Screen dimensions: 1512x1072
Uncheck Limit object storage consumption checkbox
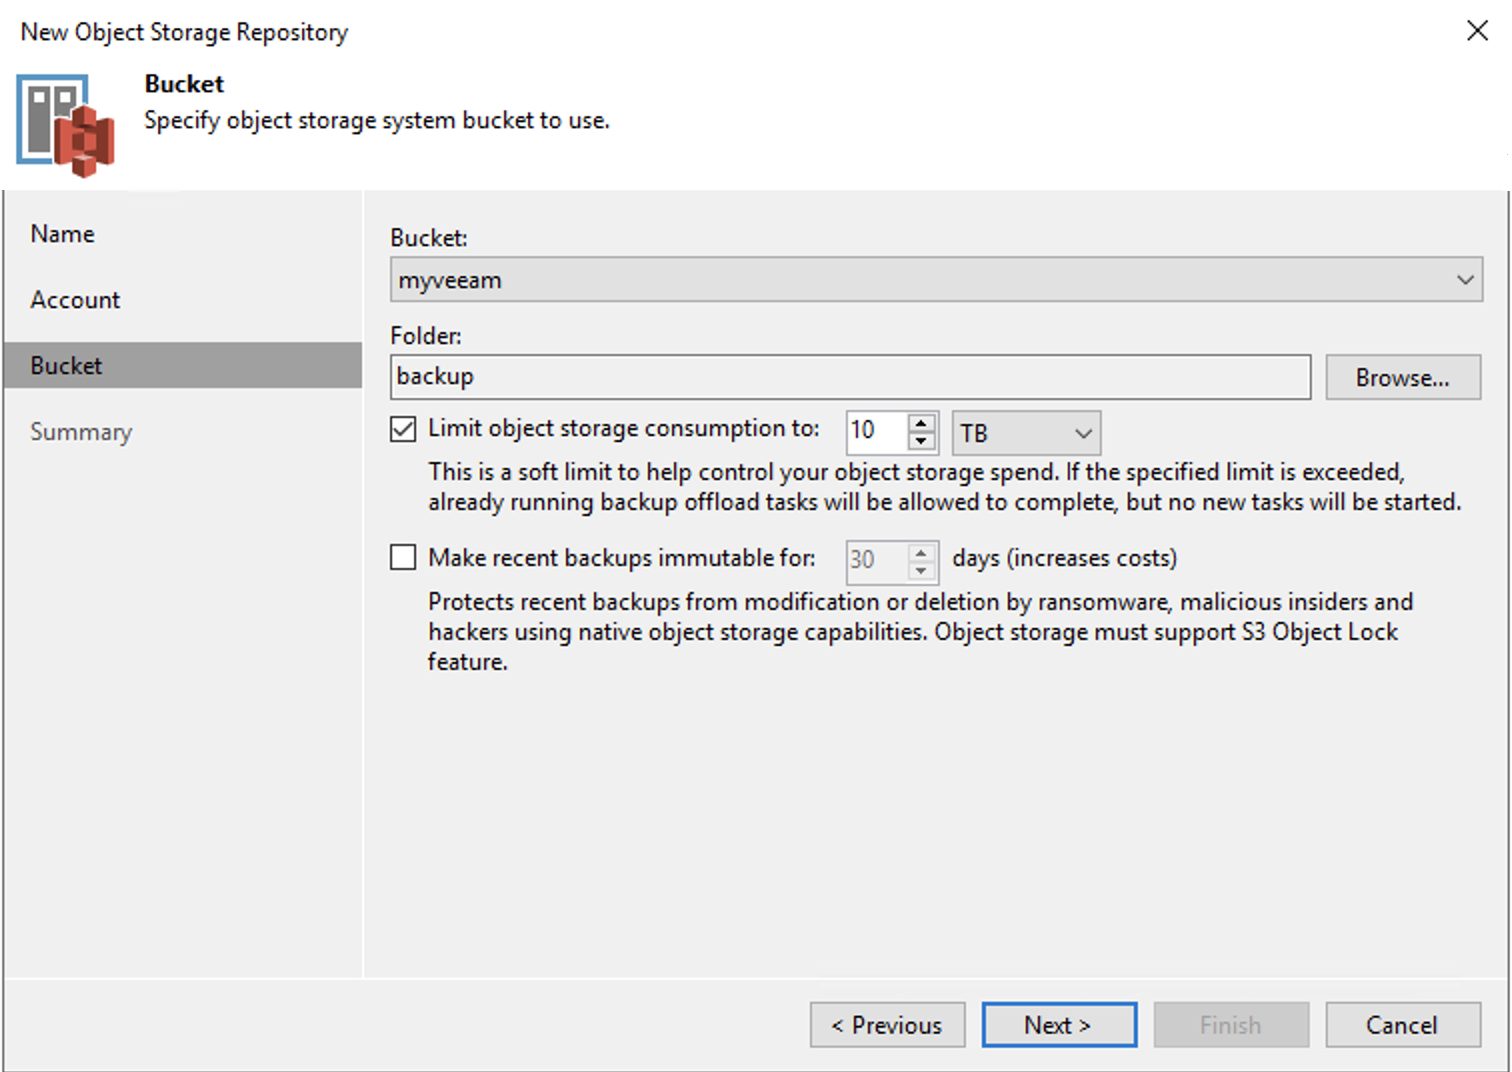point(403,429)
